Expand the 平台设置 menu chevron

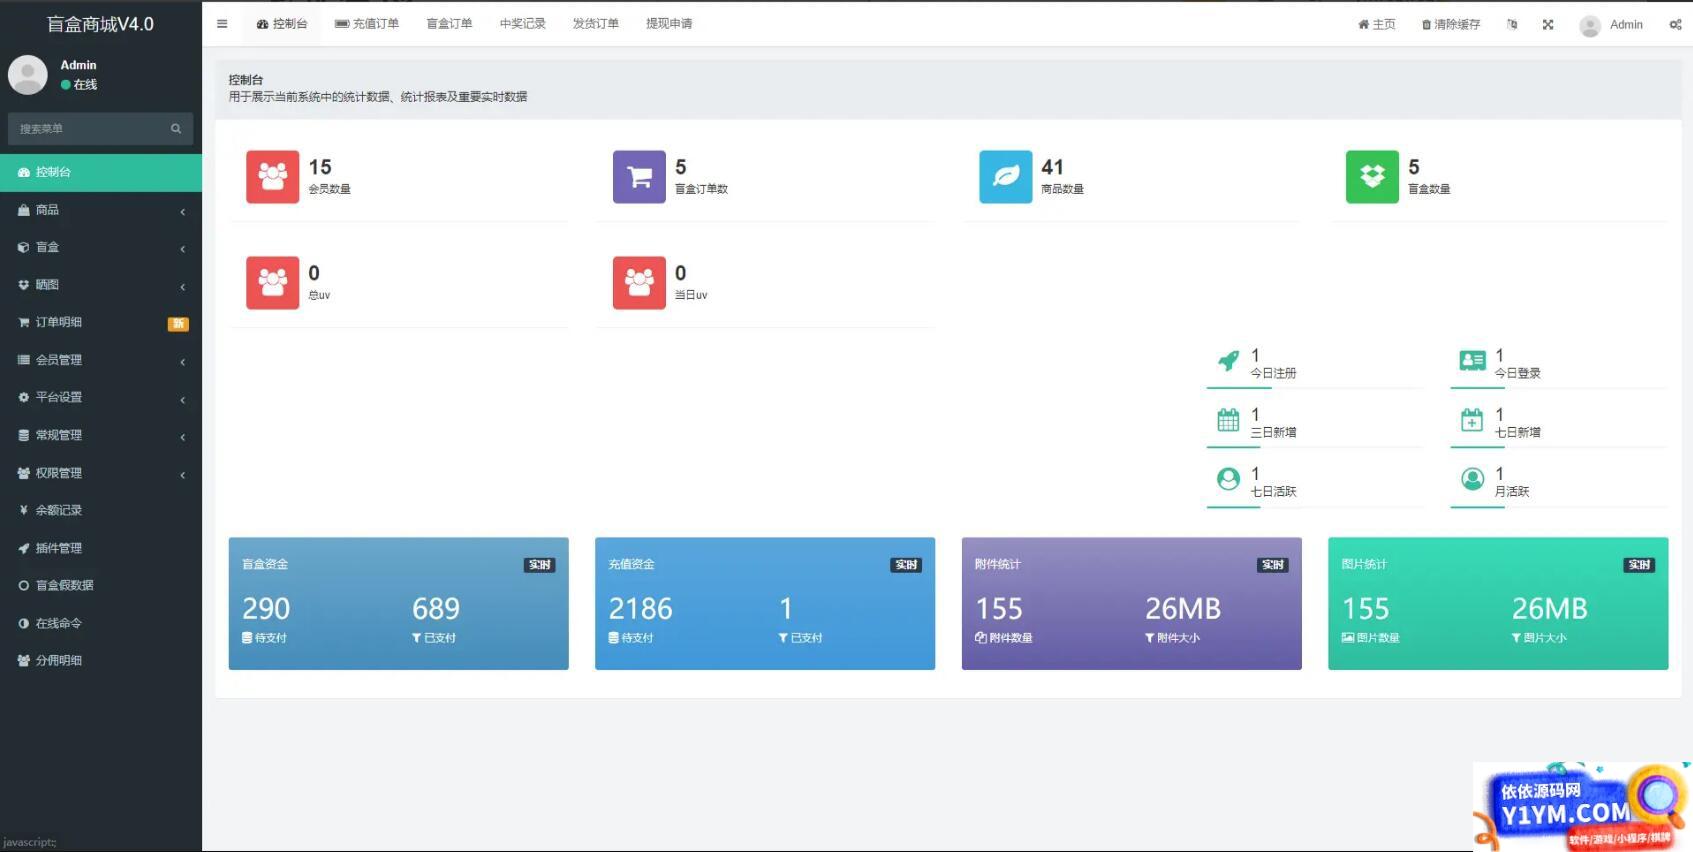pyautogui.click(x=183, y=399)
